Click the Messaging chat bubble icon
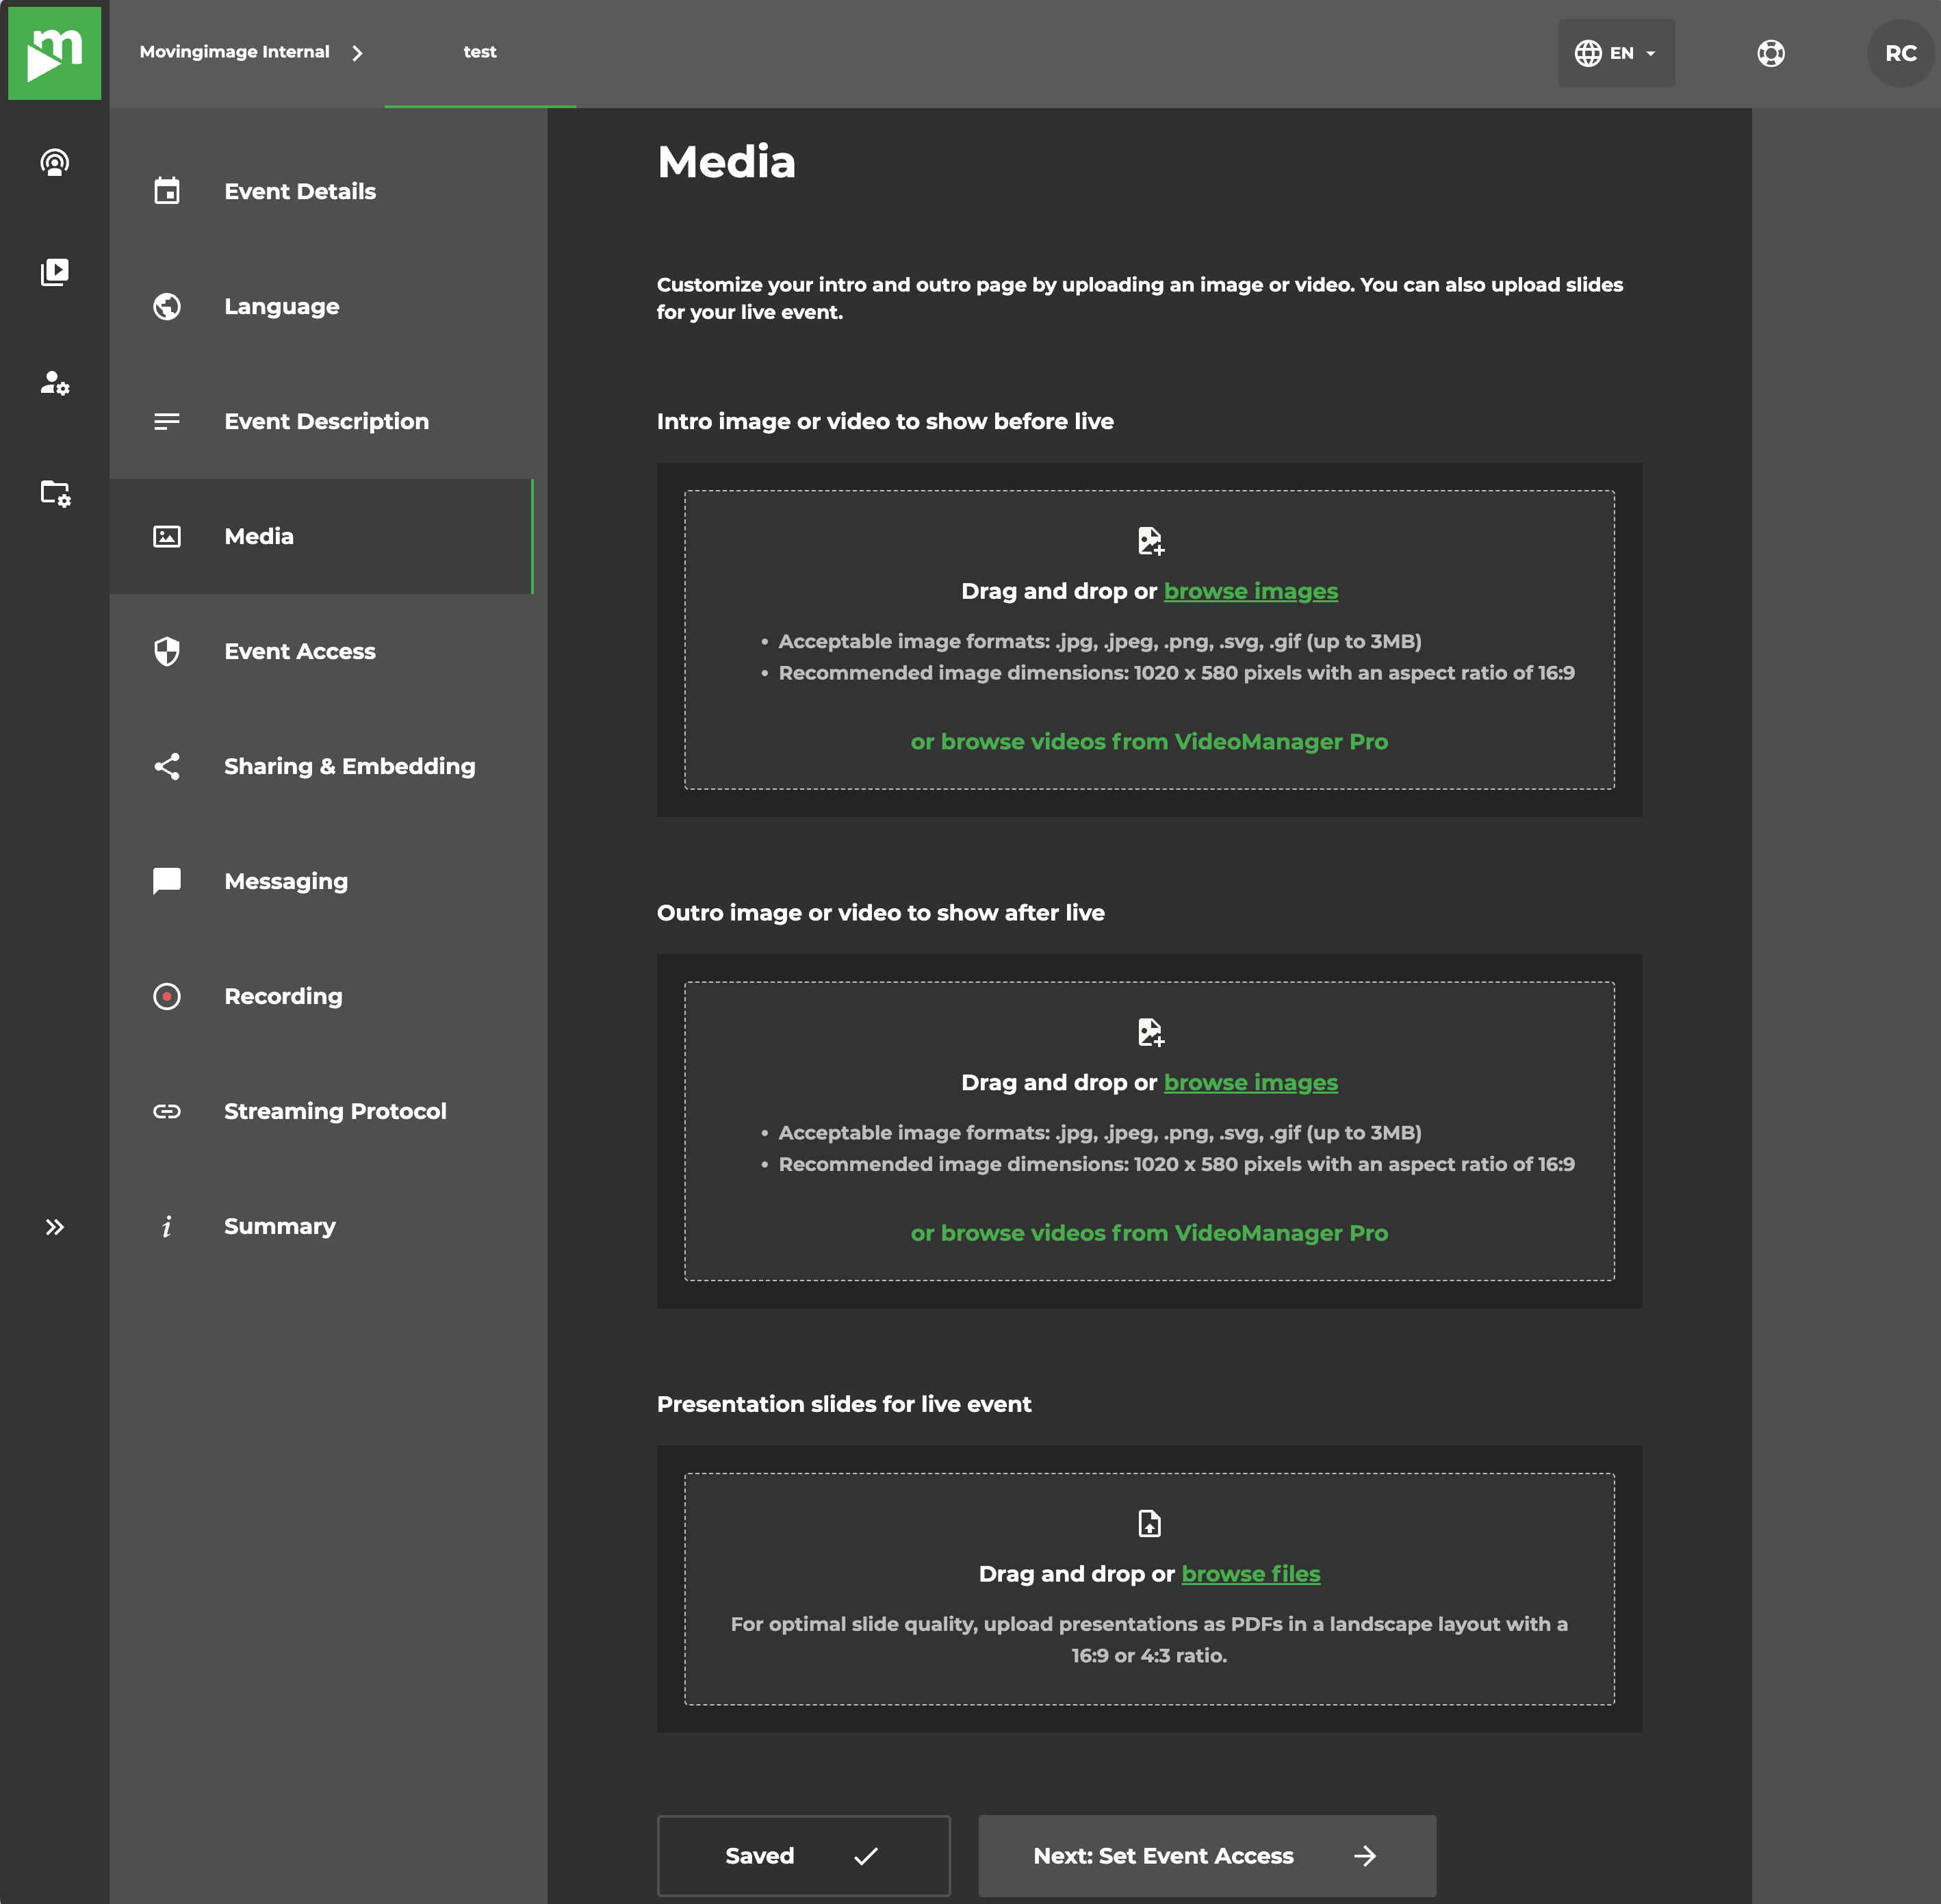1941x1904 pixels. (167, 881)
